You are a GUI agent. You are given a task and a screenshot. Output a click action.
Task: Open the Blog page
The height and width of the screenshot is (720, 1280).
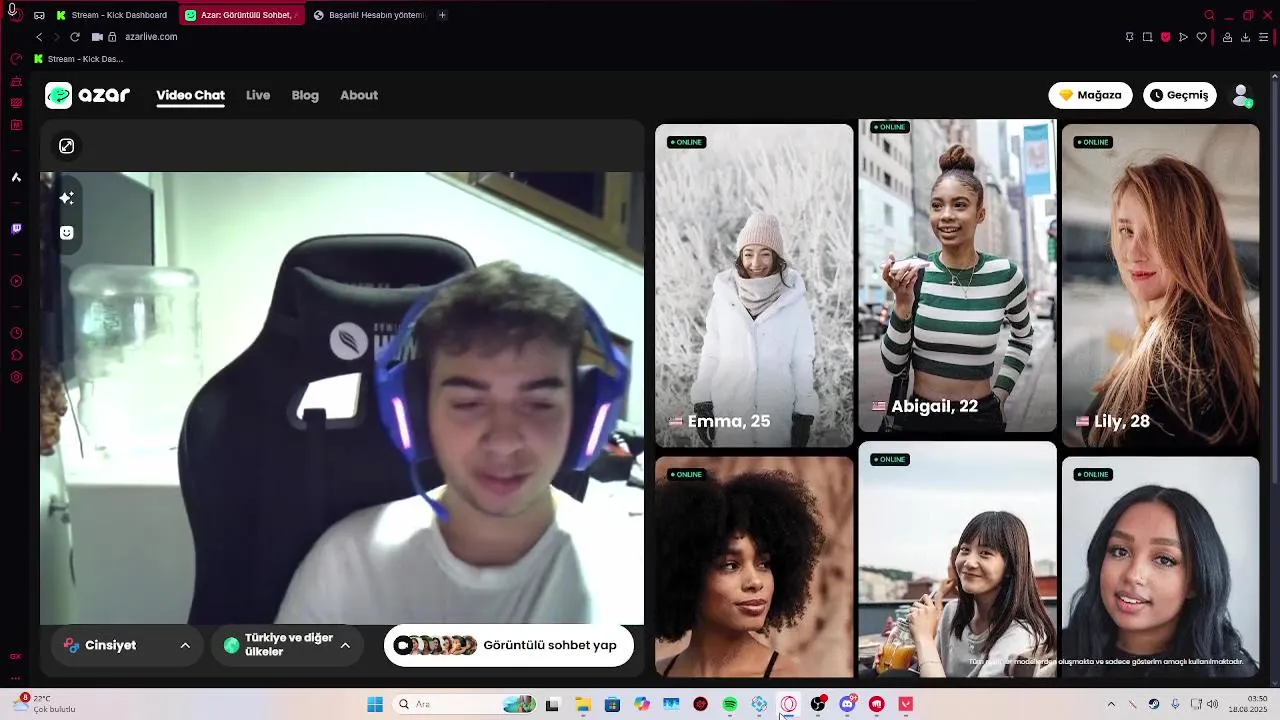(x=305, y=95)
